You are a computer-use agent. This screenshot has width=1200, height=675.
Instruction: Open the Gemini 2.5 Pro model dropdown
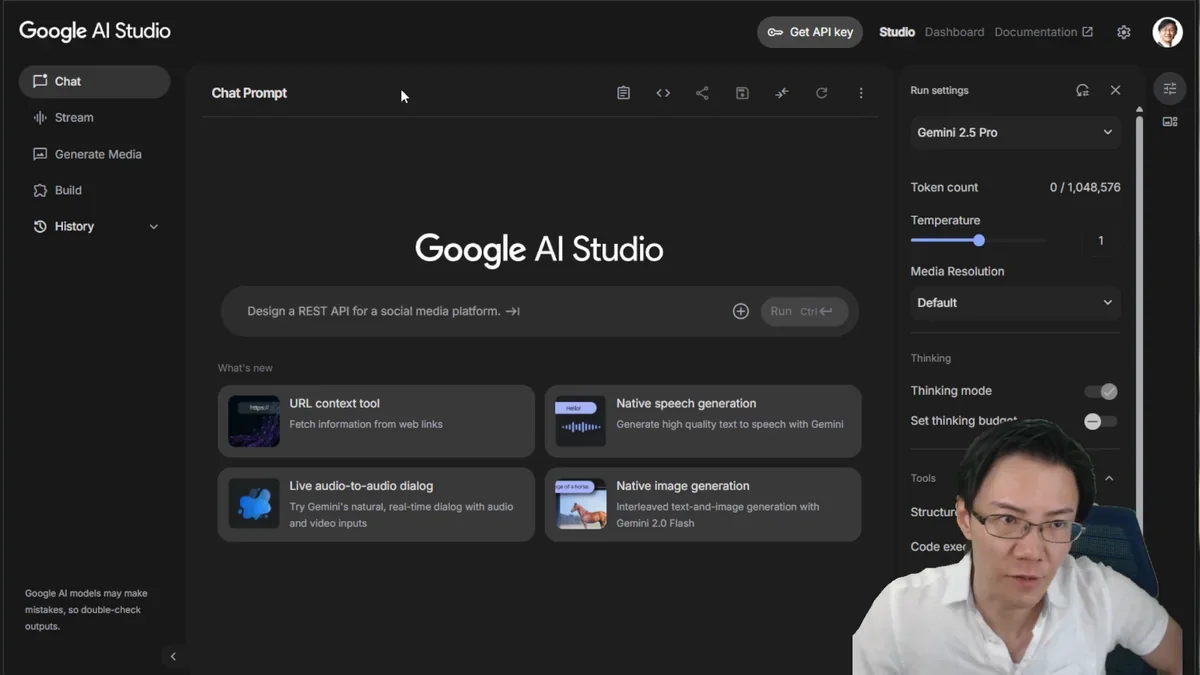click(1015, 132)
